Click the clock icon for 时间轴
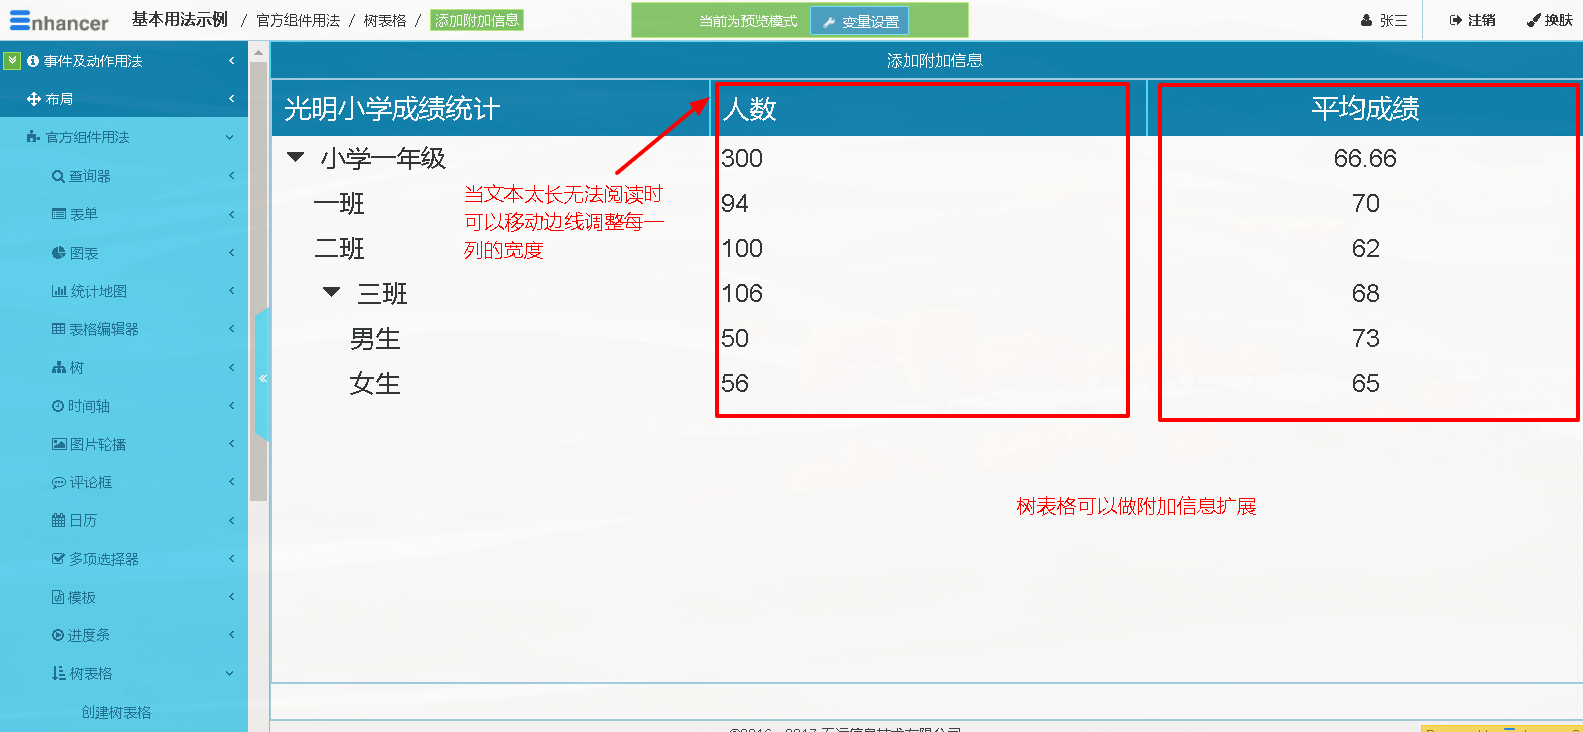 [58, 406]
